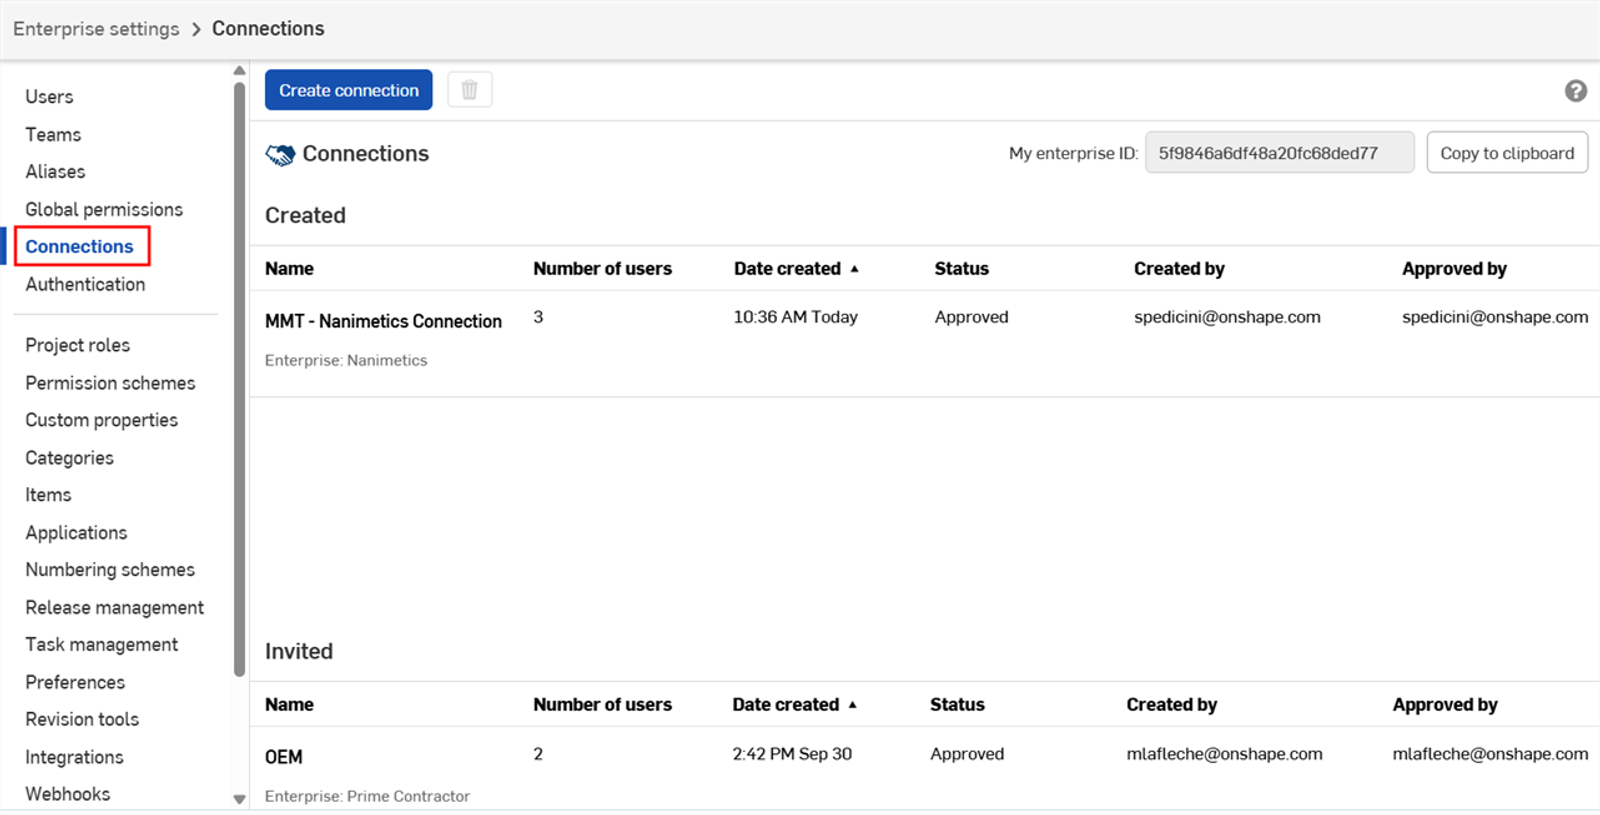Open Global permissions page

[x=104, y=209]
